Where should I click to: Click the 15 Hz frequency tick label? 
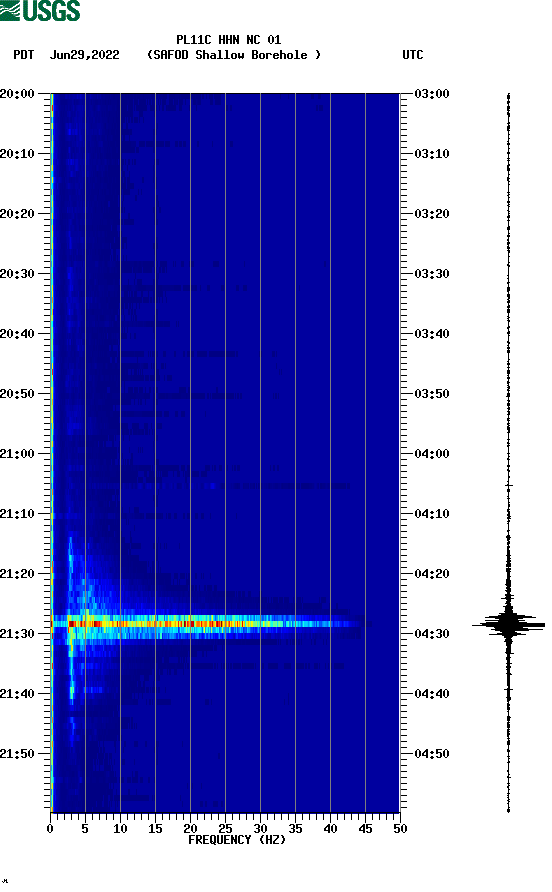[155, 828]
